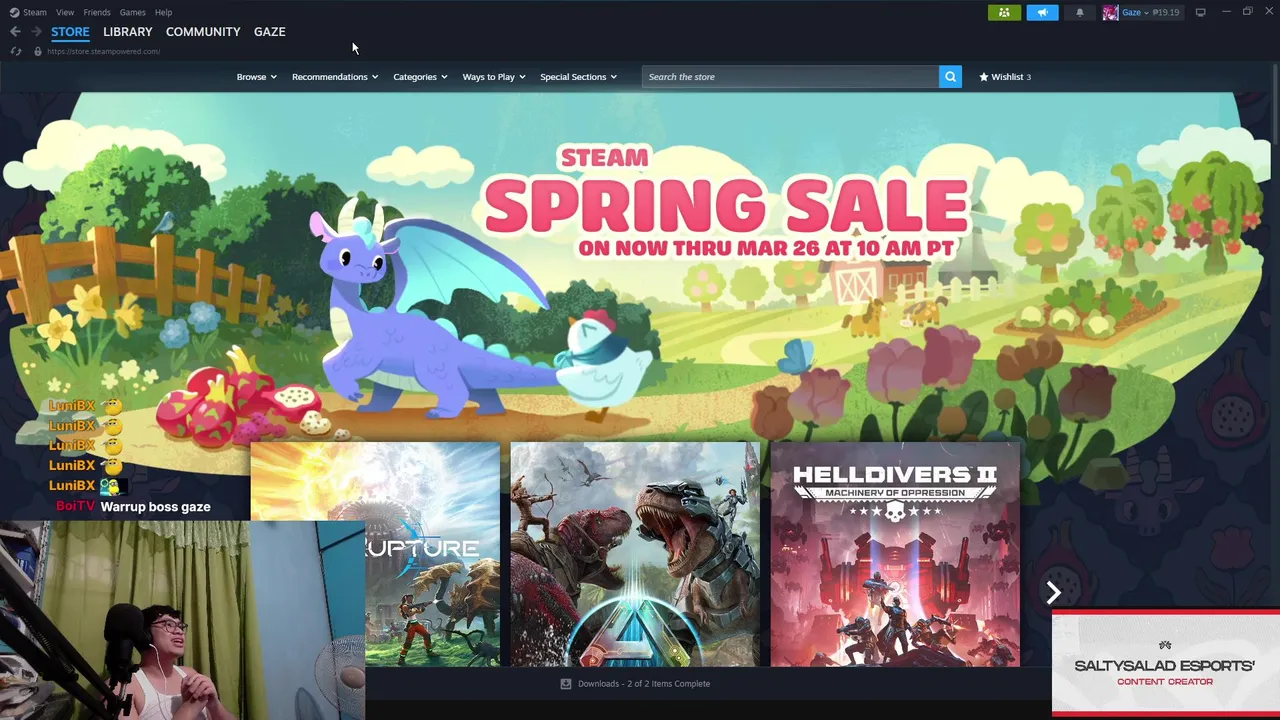
Task: Expand the Ways to Play dropdown
Action: click(494, 77)
